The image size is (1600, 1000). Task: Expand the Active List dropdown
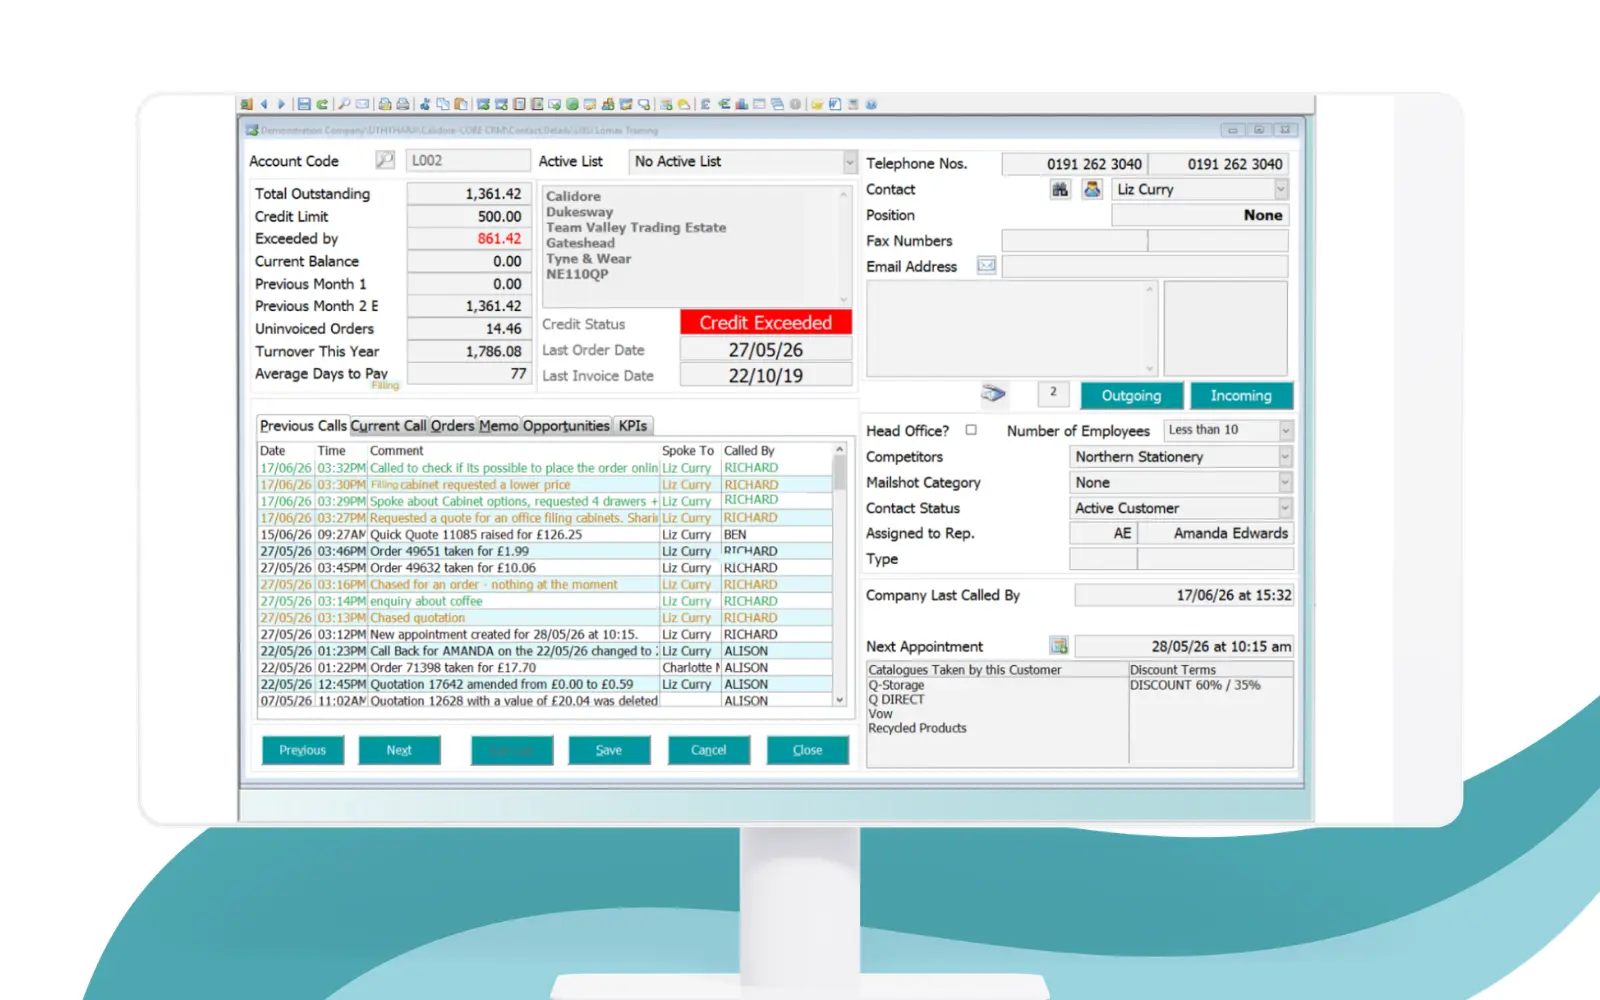pos(850,161)
